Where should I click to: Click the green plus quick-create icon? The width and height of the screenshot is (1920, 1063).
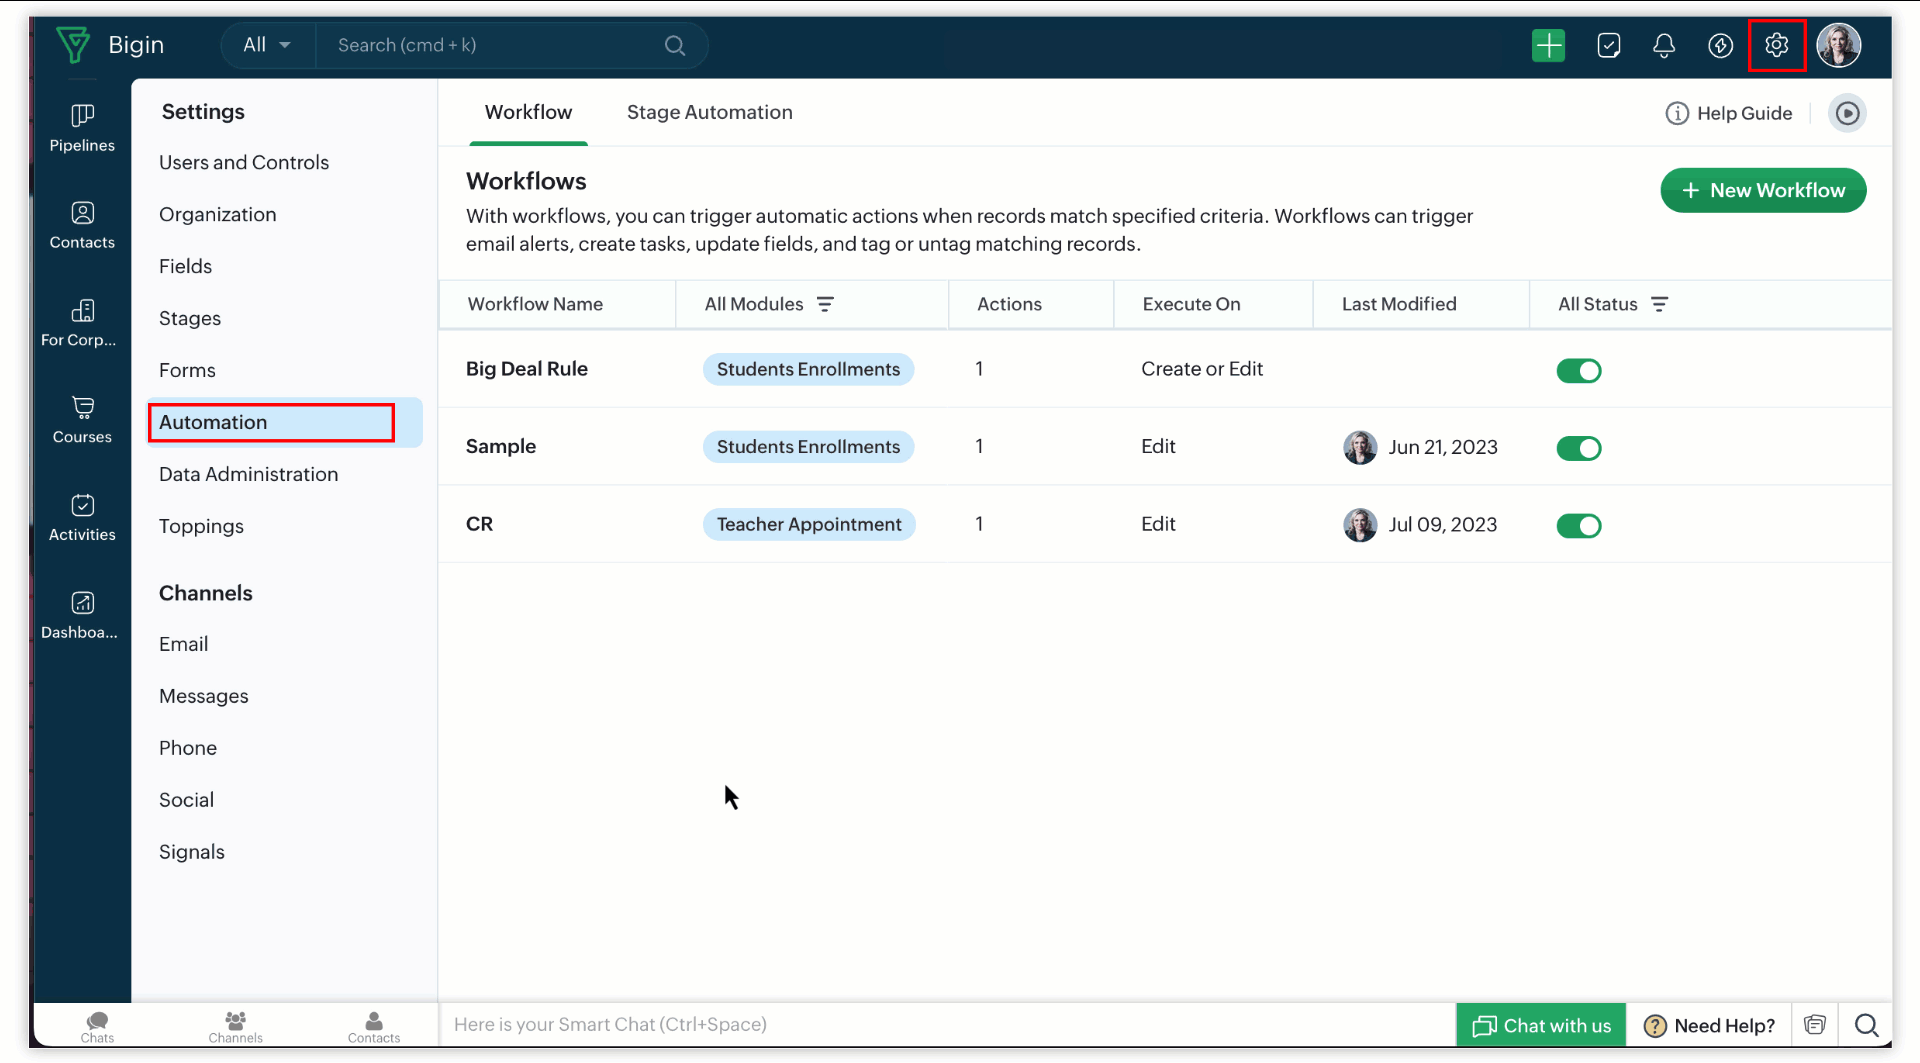[x=1548, y=45]
